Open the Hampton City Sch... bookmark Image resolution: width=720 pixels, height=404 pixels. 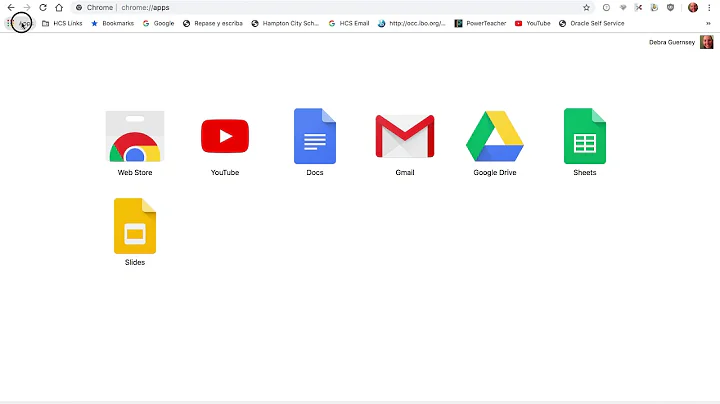tap(285, 23)
